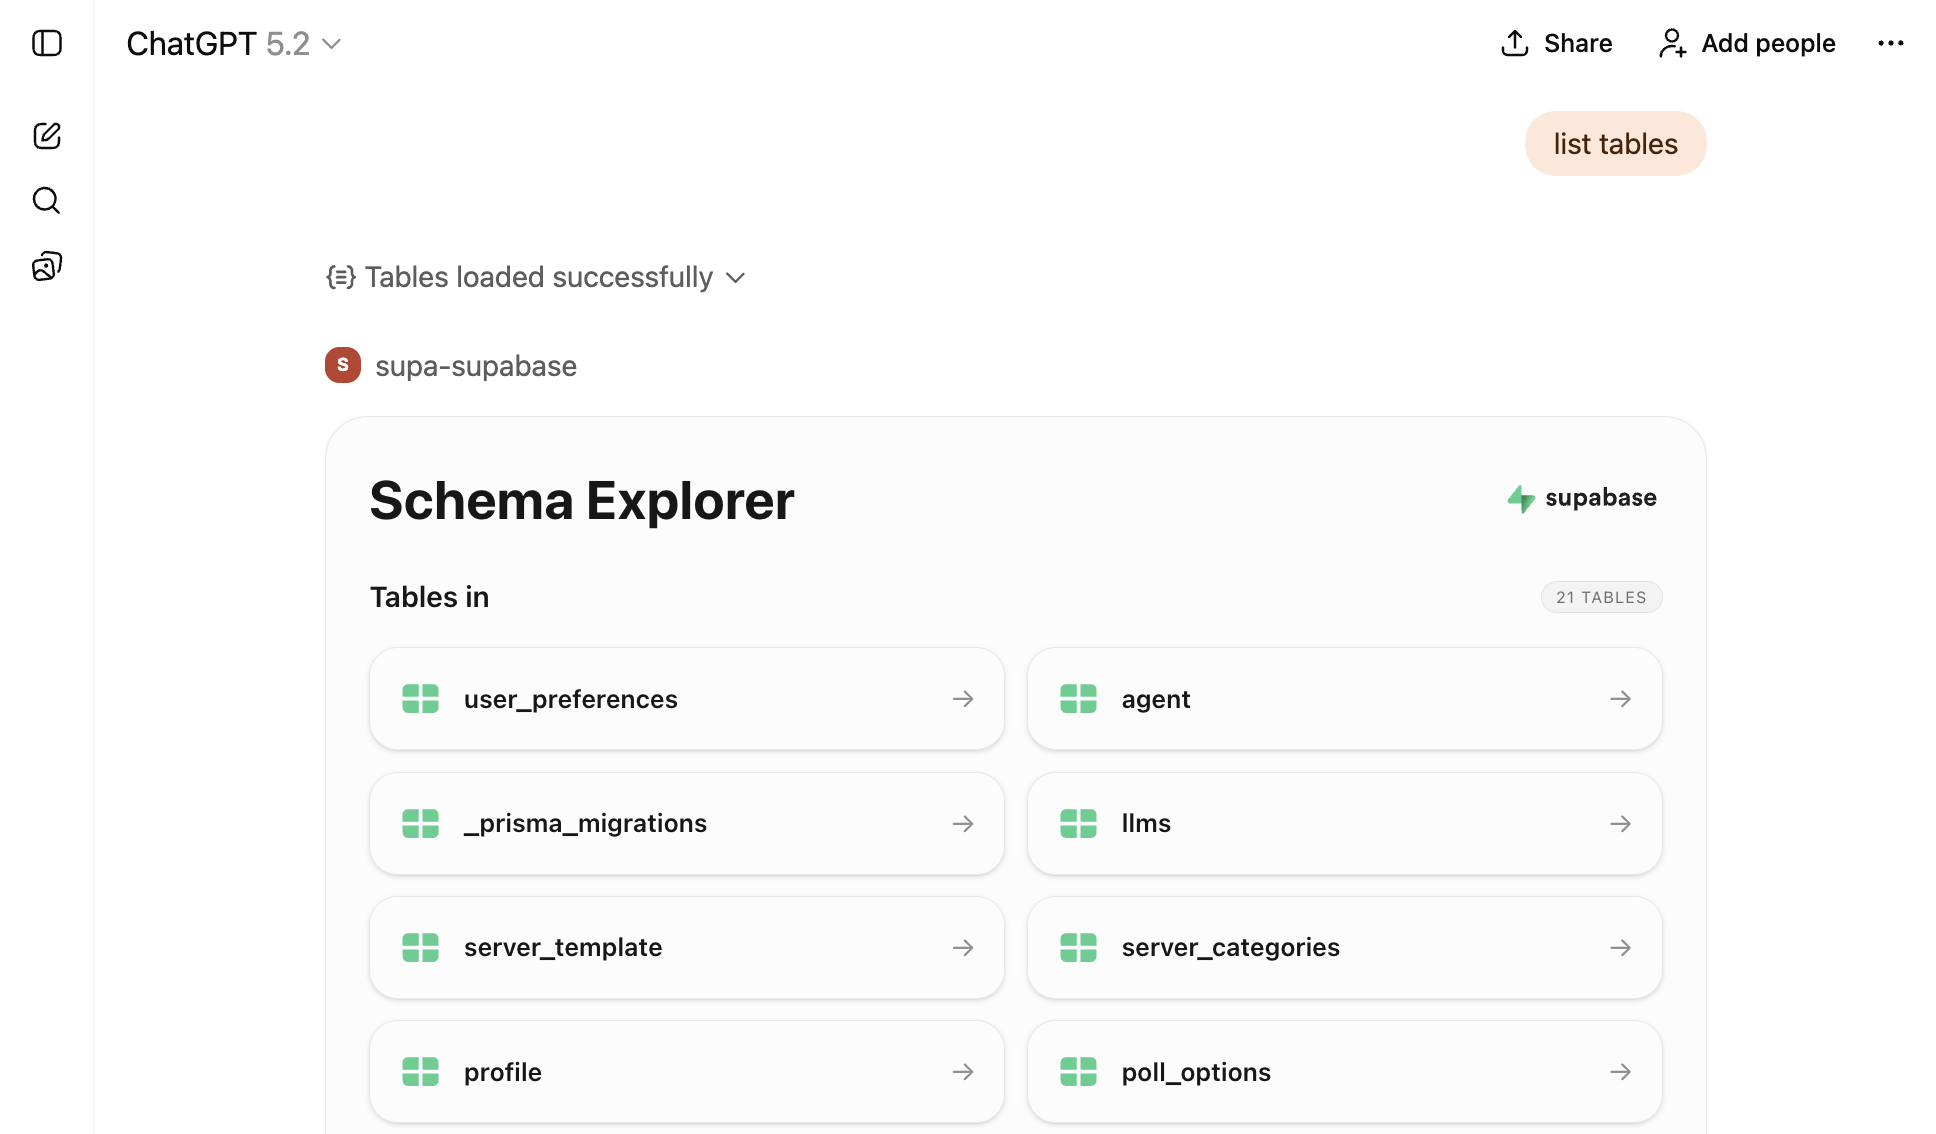Click the supa-supabase app badge icon

point(343,365)
